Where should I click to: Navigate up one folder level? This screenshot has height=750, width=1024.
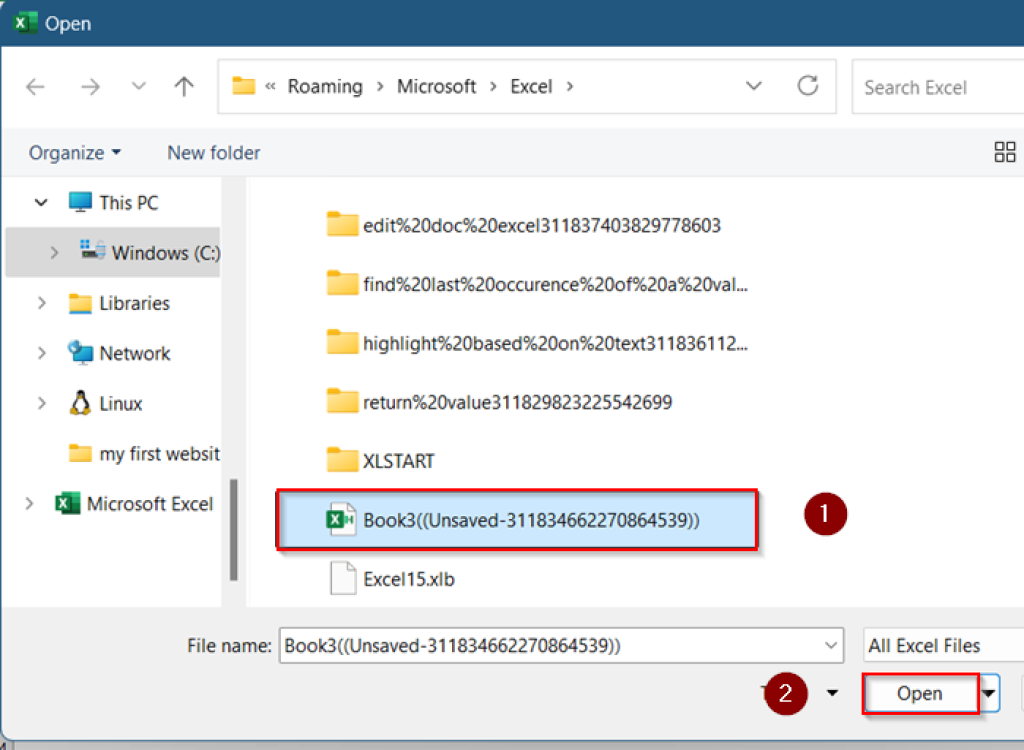(x=184, y=86)
